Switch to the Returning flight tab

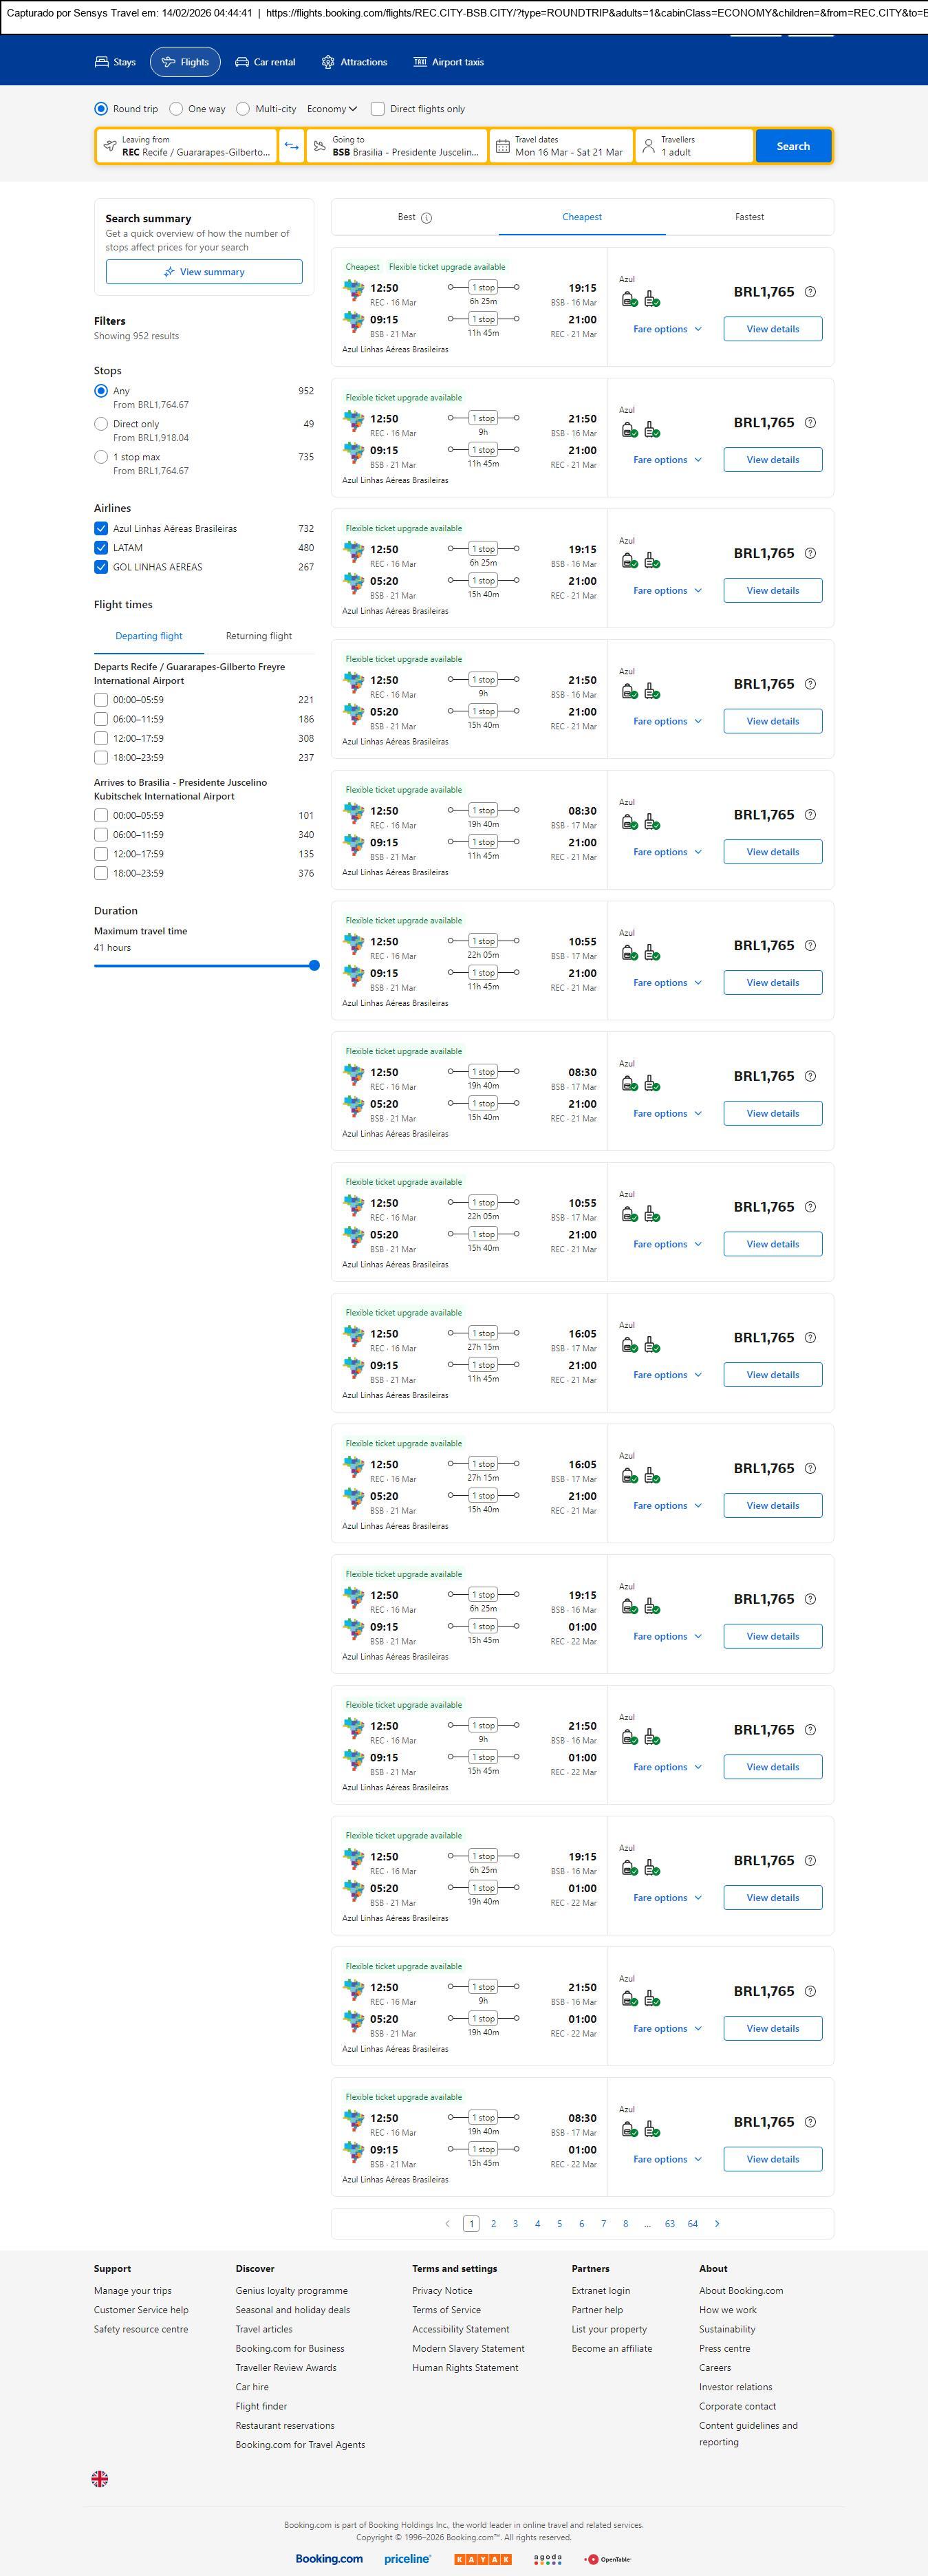point(259,636)
